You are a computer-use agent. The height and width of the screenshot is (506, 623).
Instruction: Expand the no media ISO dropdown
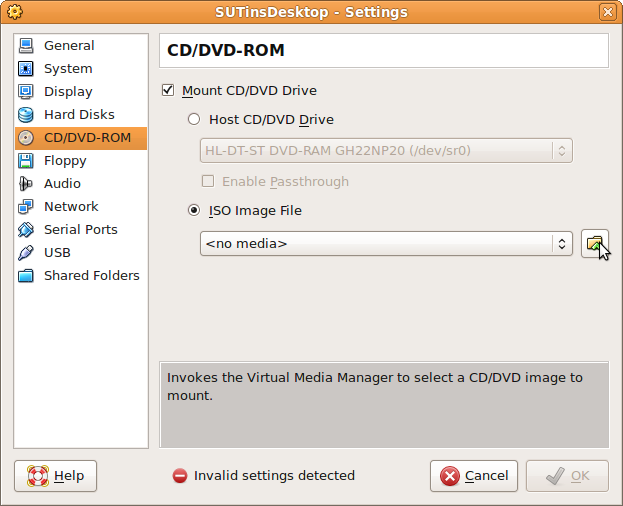(386, 243)
